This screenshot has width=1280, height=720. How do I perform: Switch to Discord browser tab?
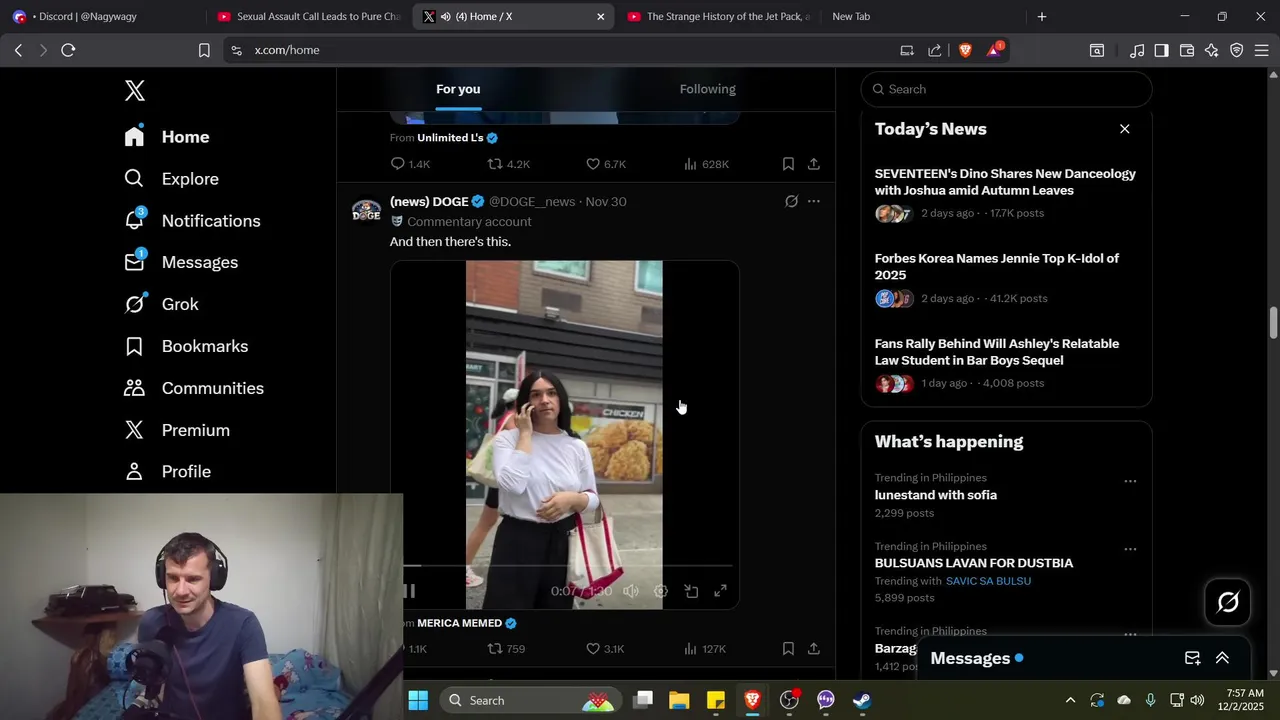[103, 16]
